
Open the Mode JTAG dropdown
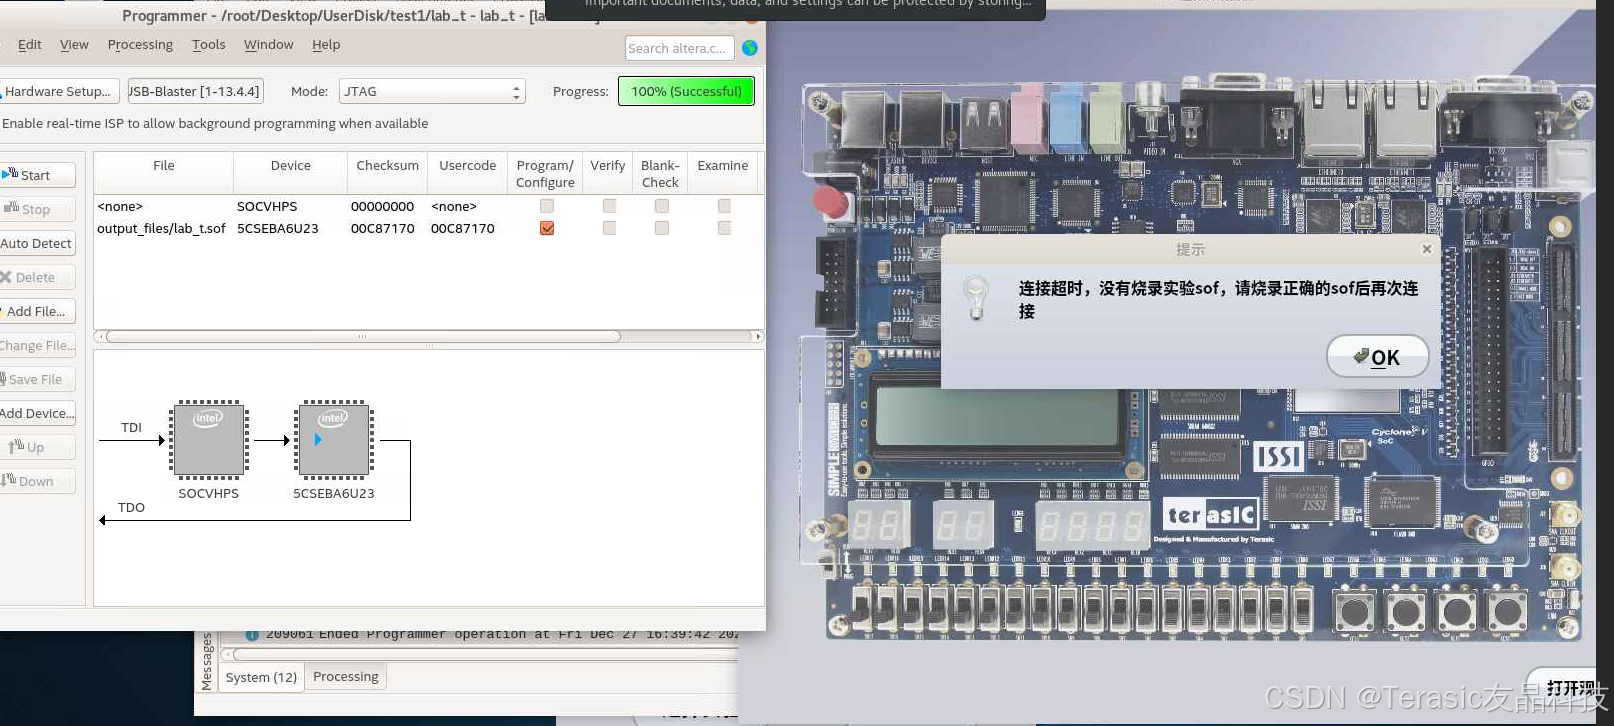tap(432, 91)
